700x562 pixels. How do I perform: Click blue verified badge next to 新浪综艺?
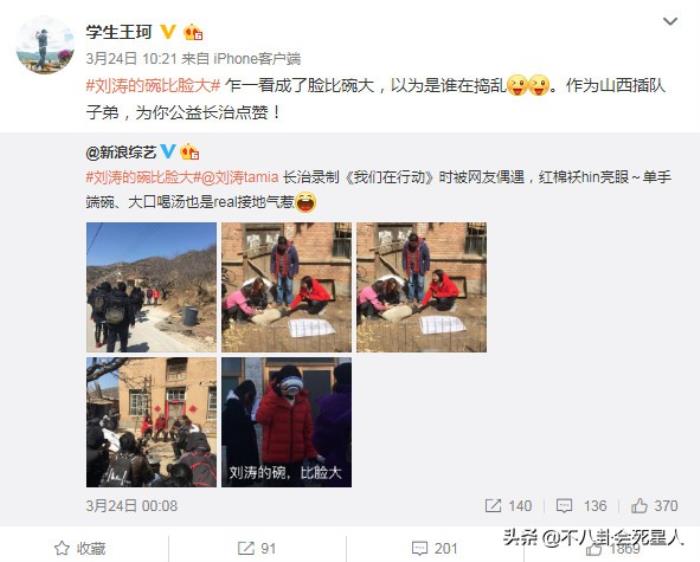click(x=168, y=152)
